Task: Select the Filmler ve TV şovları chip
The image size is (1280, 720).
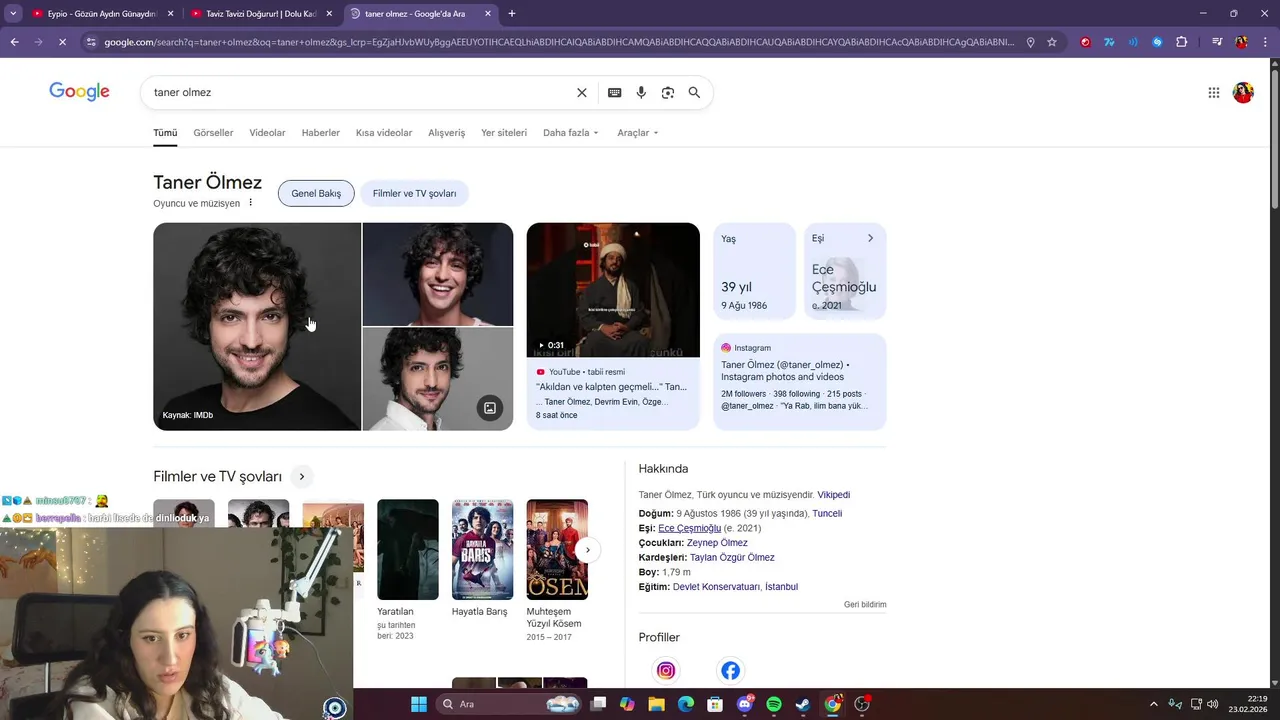Action: click(415, 193)
